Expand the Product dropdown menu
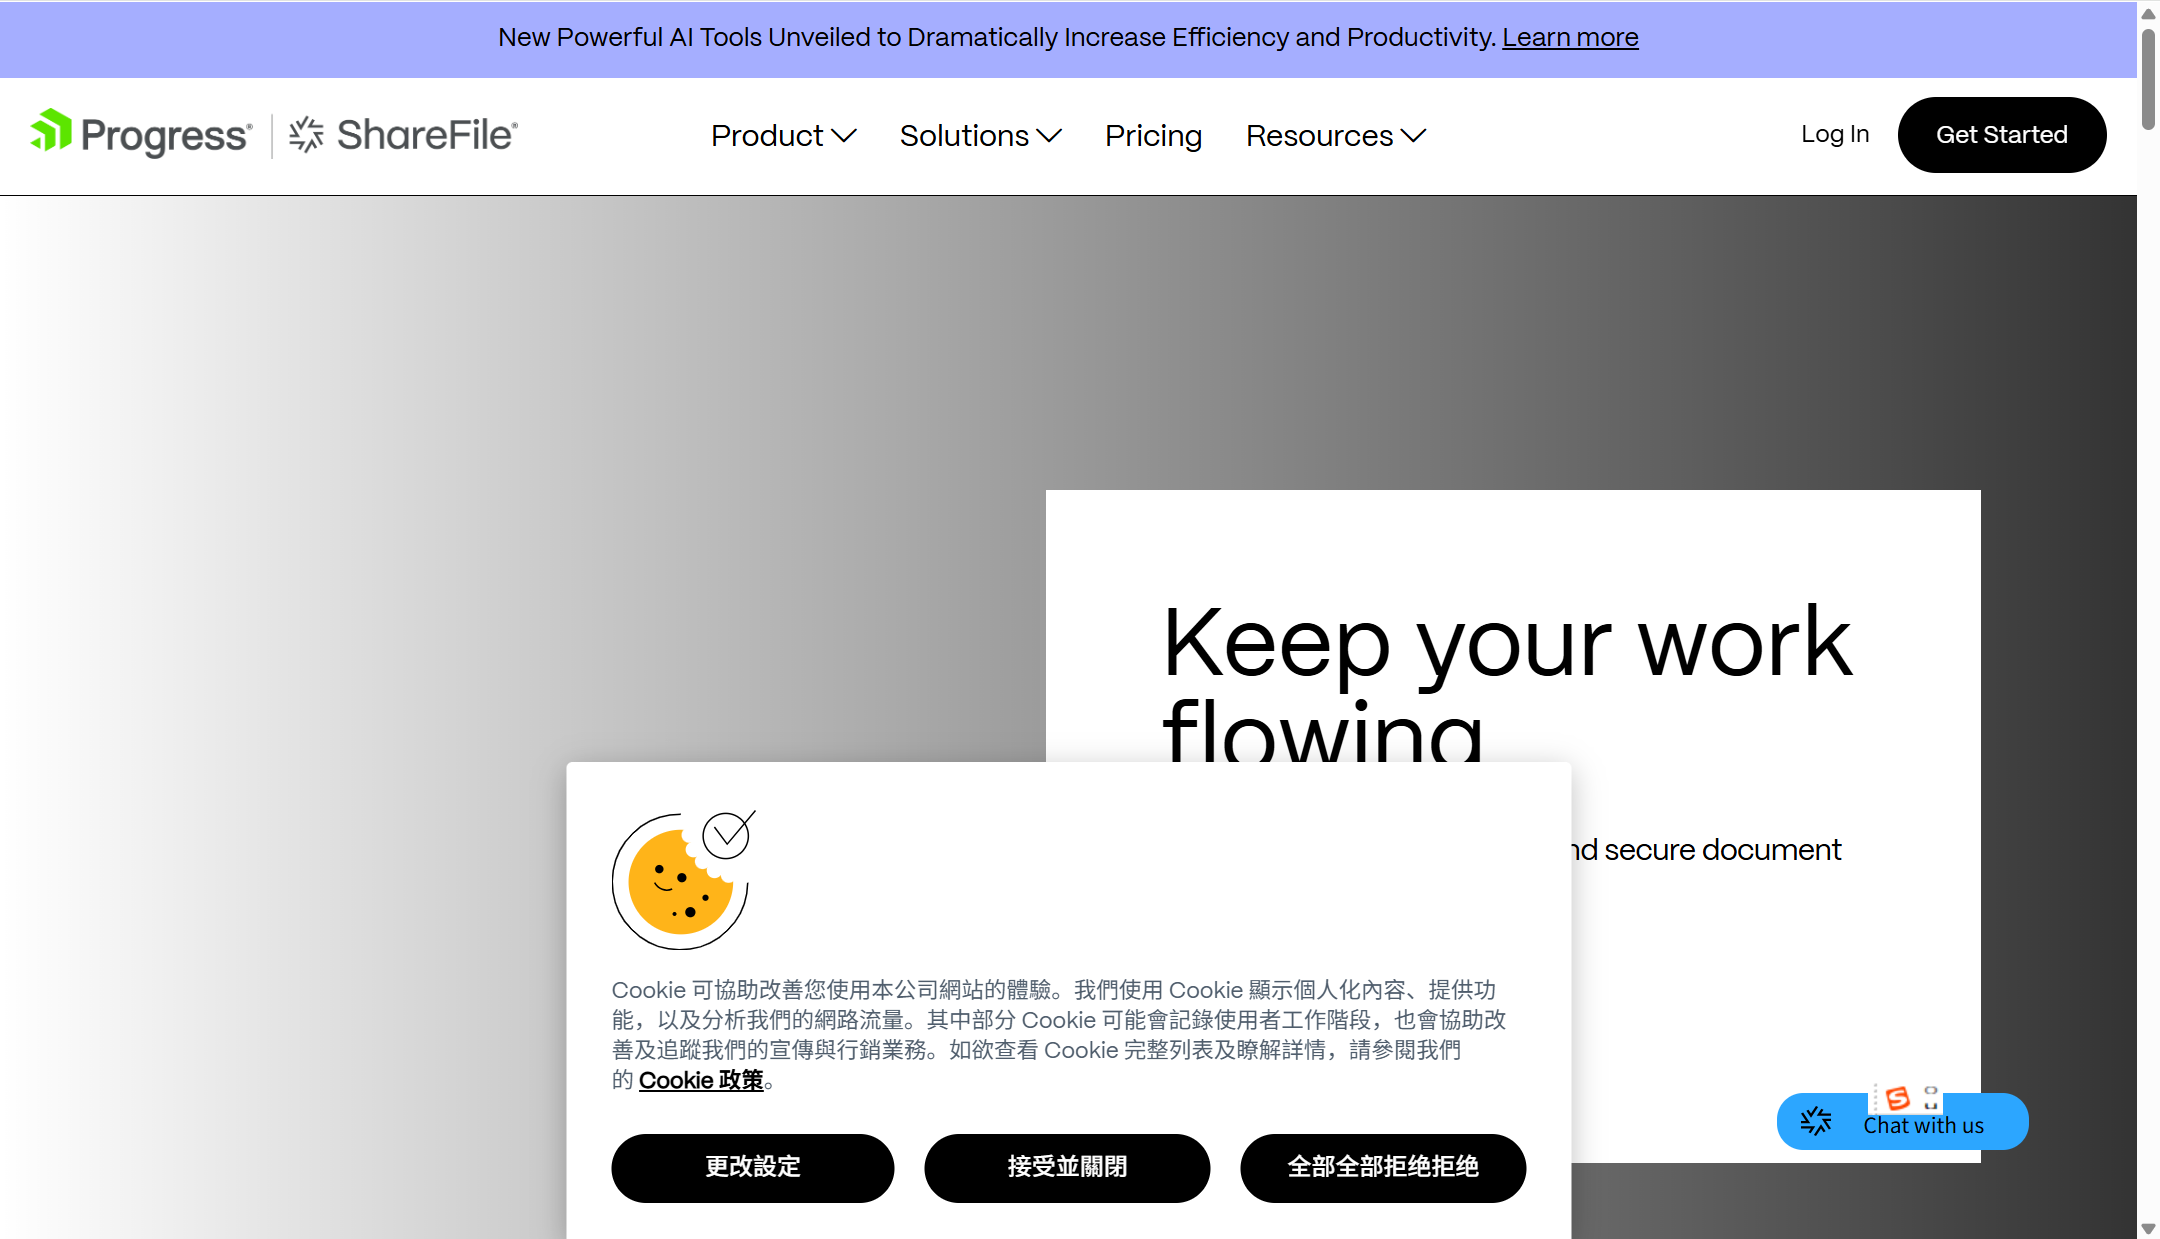This screenshot has height=1239, width=2160. click(x=783, y=135)
